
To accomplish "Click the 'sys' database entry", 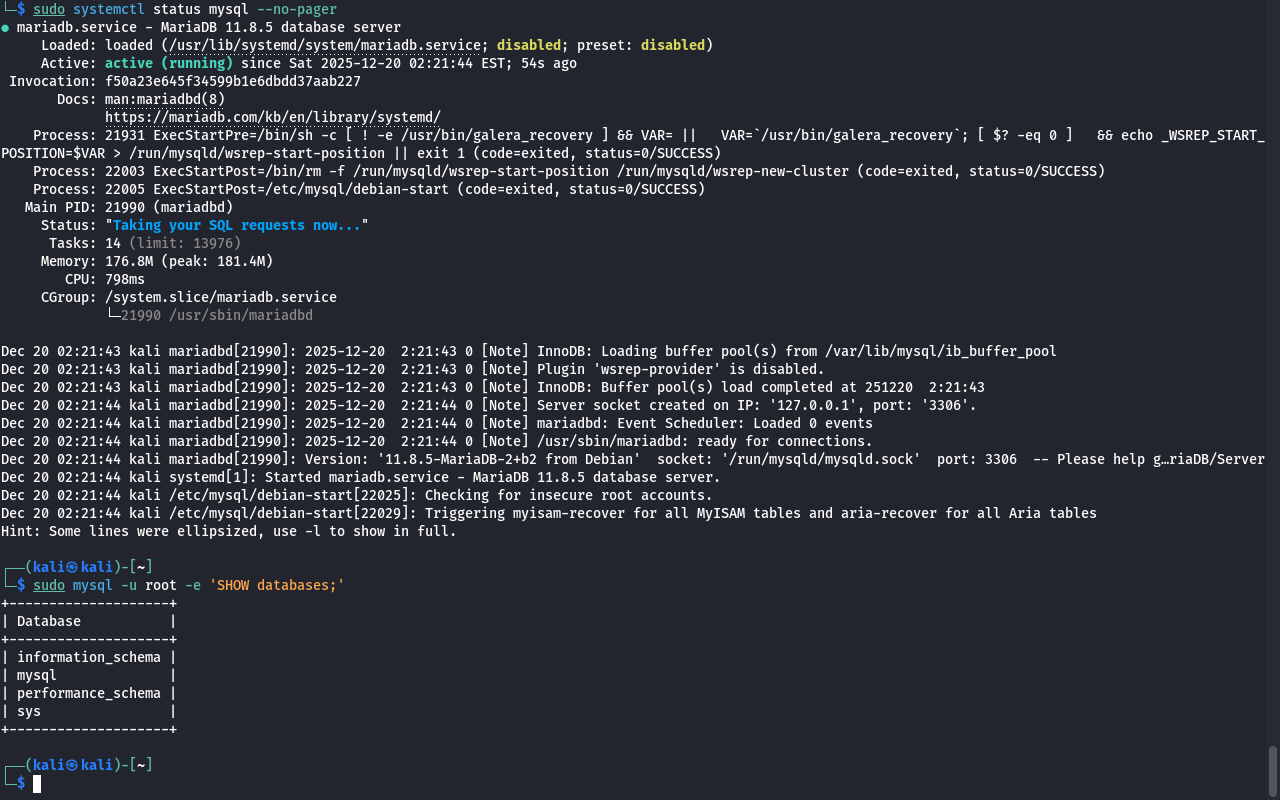I will pos(29,711).
